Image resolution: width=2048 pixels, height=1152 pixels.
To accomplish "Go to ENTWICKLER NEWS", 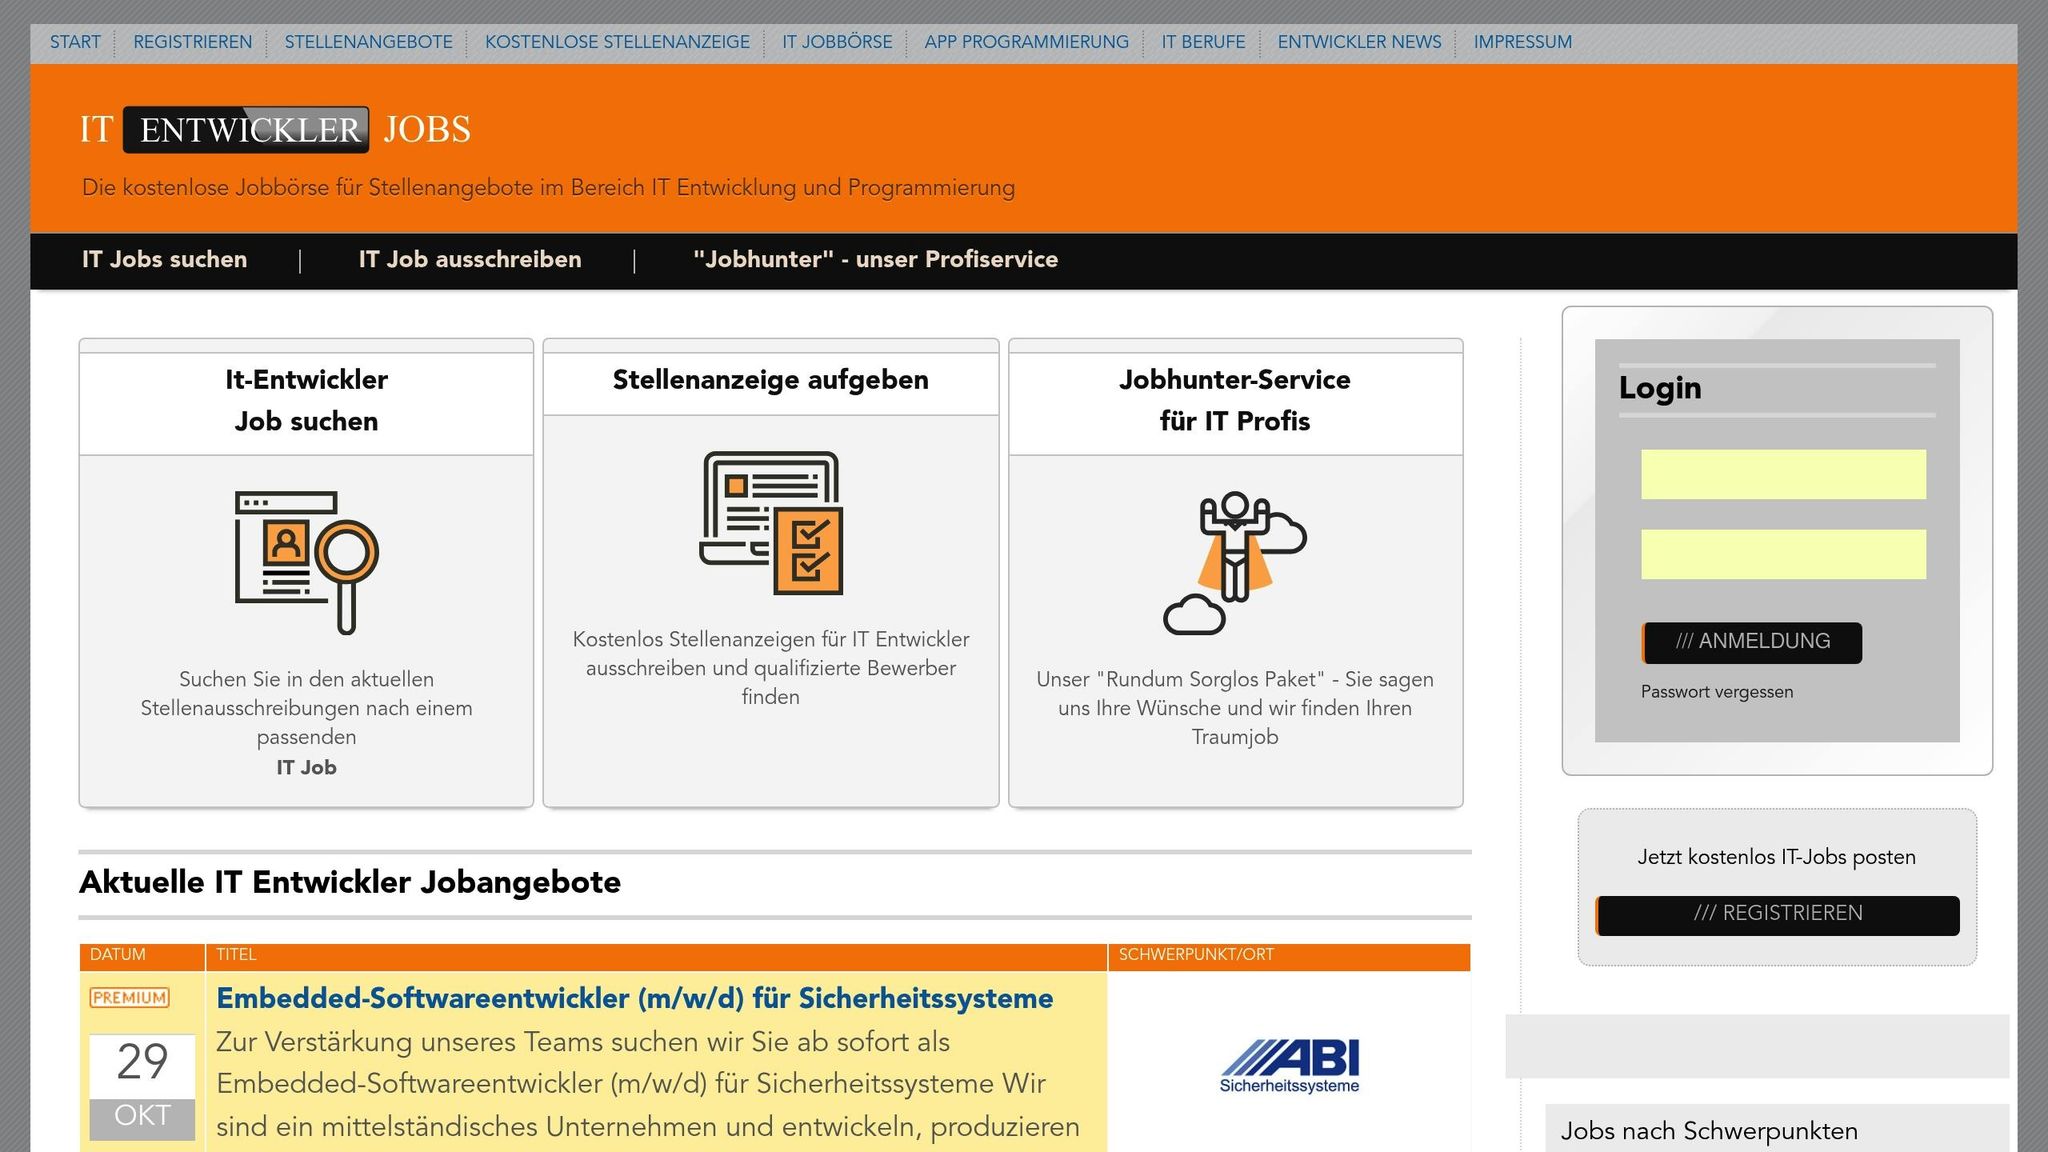I will pos(1359,42).
